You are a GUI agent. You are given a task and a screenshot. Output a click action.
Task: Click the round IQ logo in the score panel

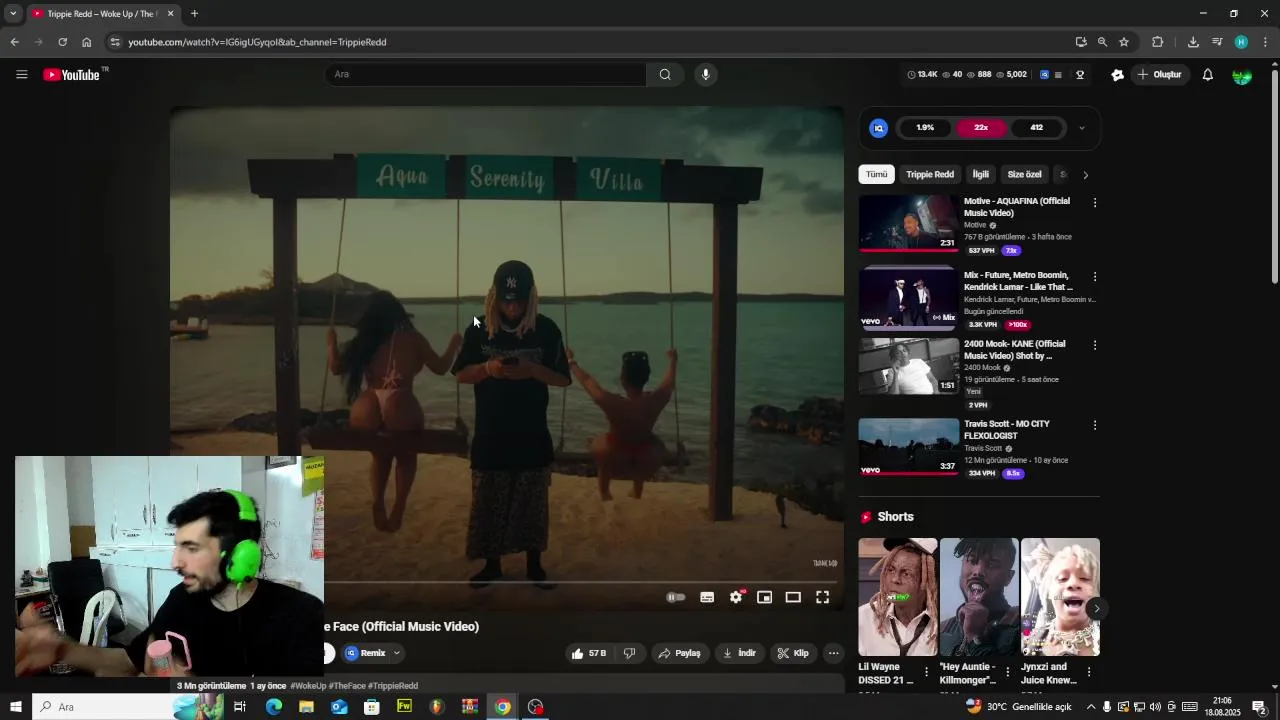[x=879, y=128]
